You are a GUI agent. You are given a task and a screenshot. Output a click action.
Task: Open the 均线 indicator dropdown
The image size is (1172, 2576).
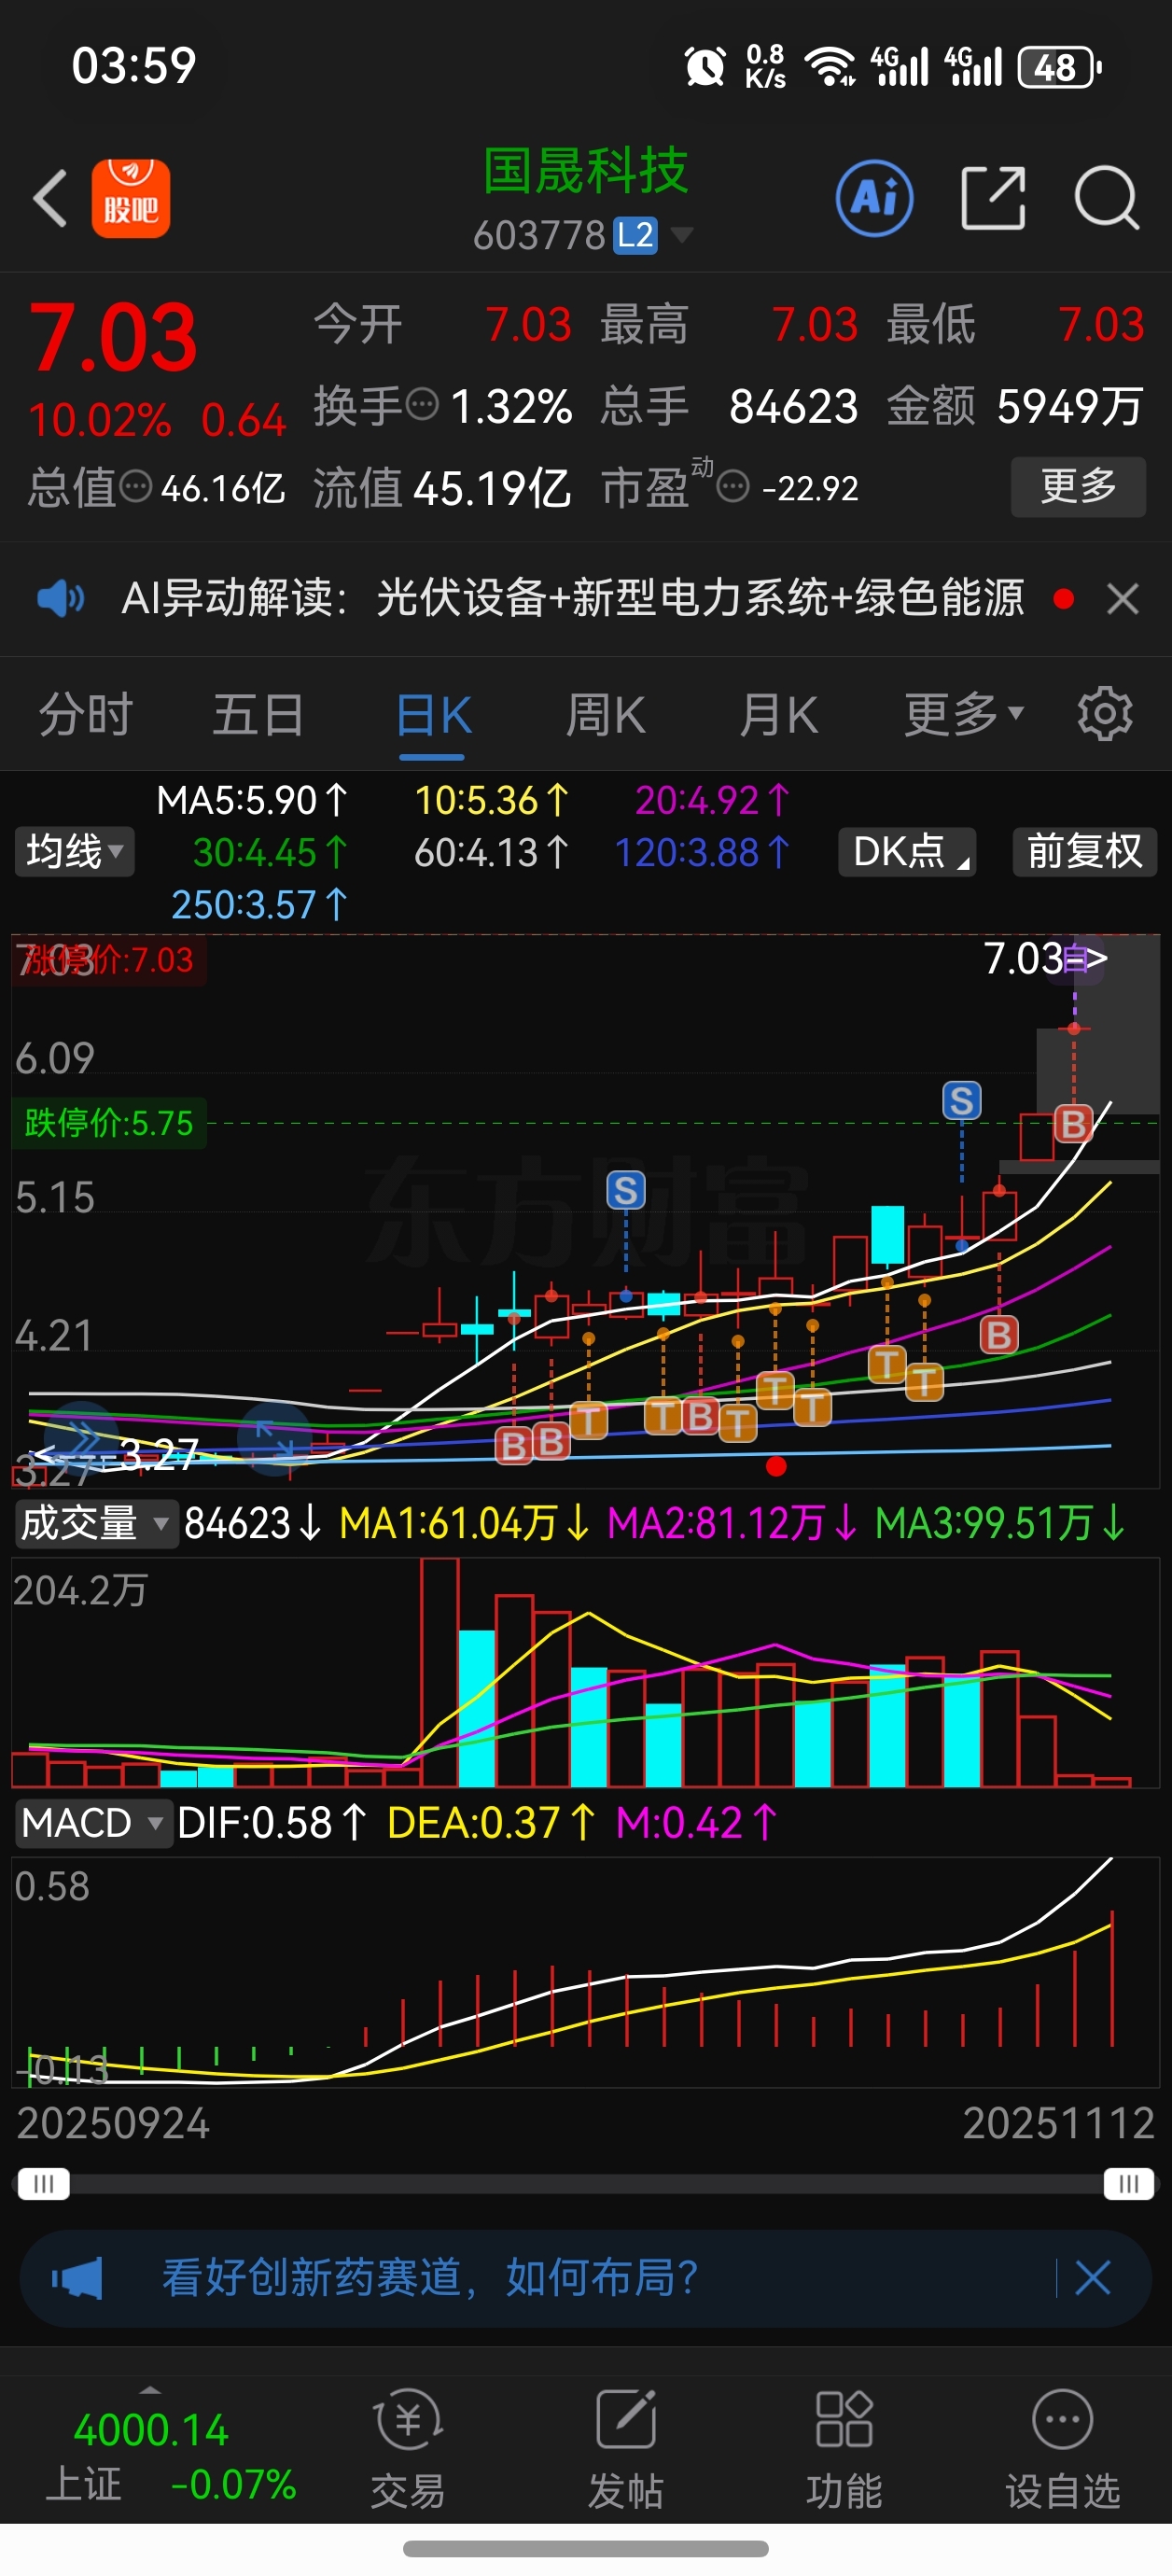point(74,852)
